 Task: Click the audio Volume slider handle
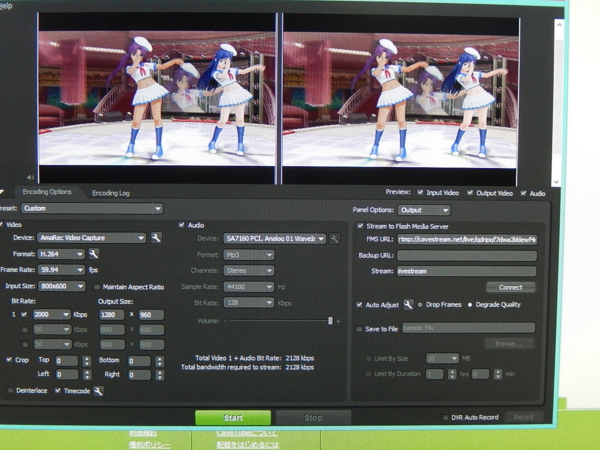tap(330, 321)
